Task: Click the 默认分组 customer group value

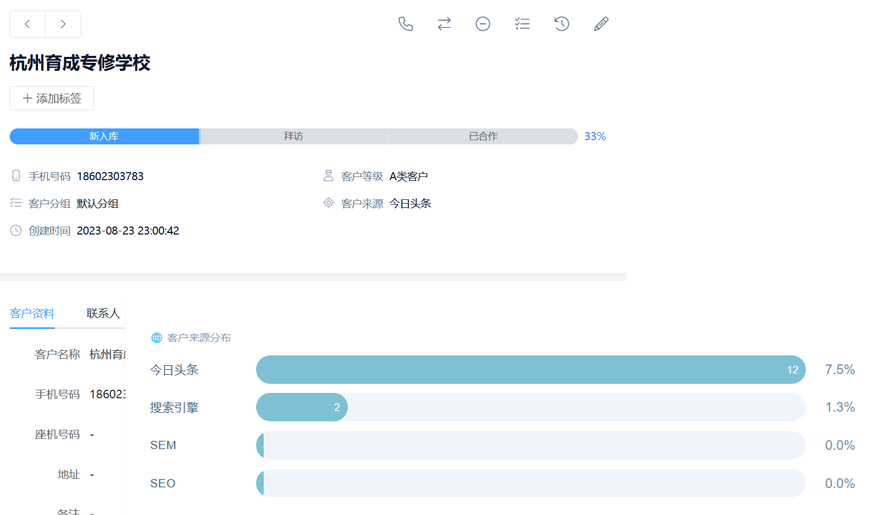Action: 97,204
